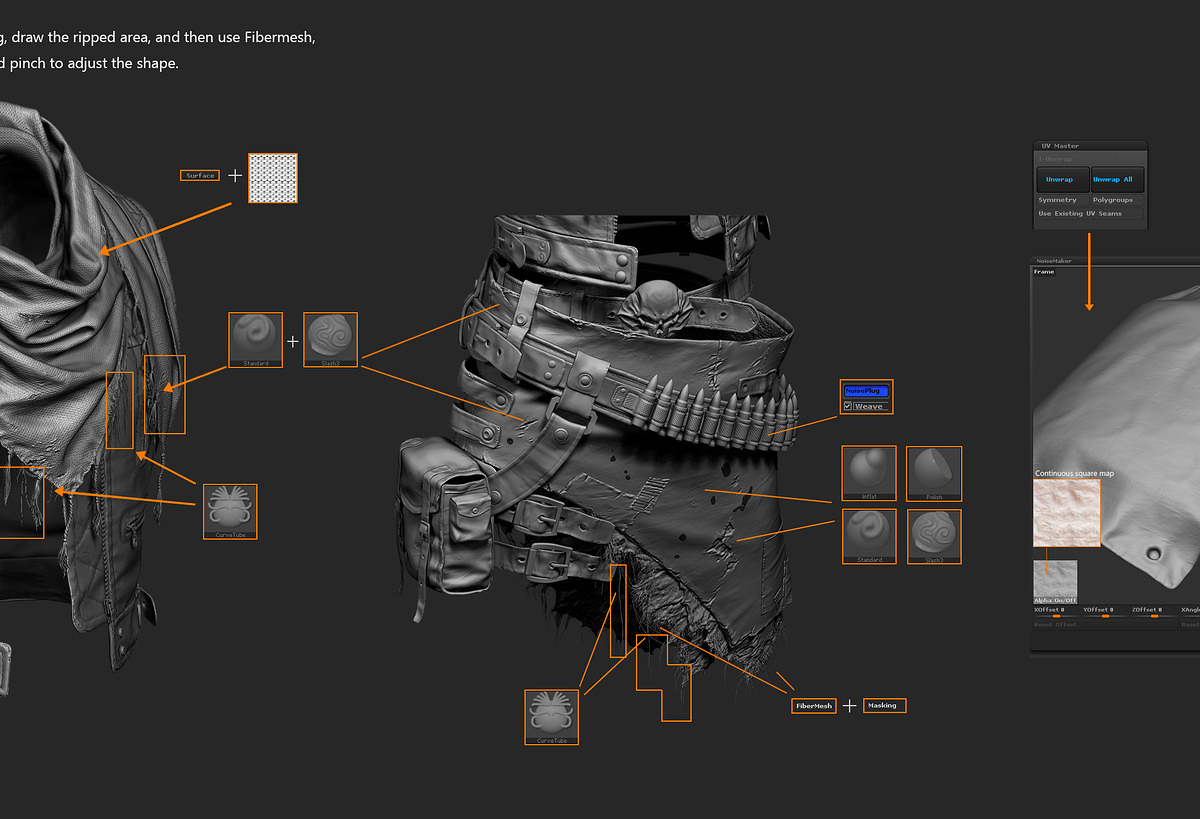Screen dimensions: 1200x819
Task: Enable Use Existing UV Seams option
Action: pos(1090,213)
